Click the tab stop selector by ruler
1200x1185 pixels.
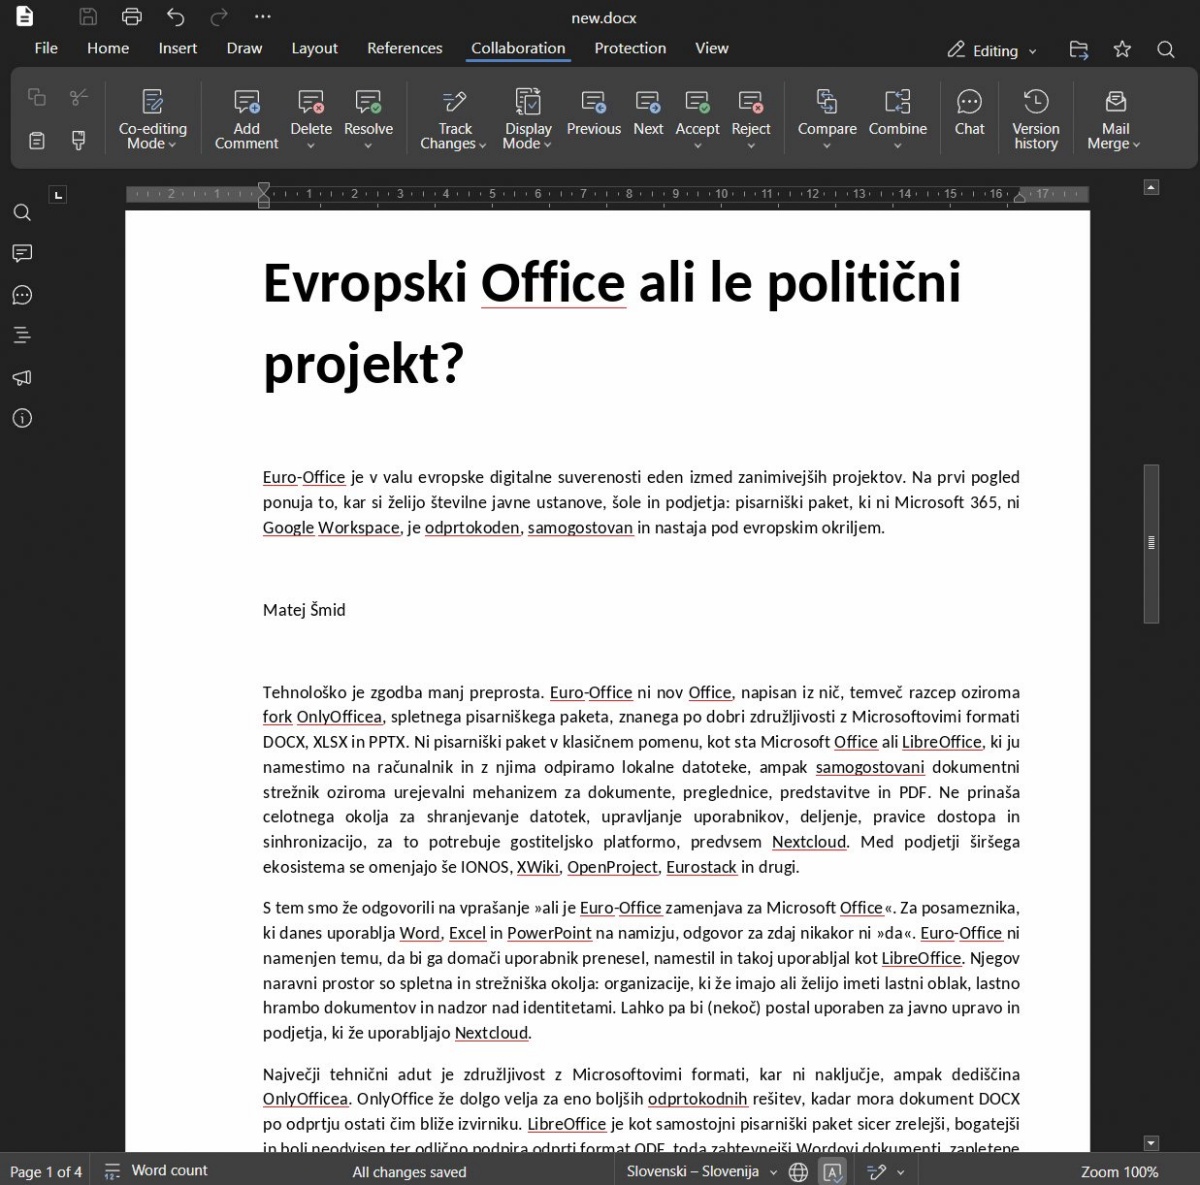(58, 194)
